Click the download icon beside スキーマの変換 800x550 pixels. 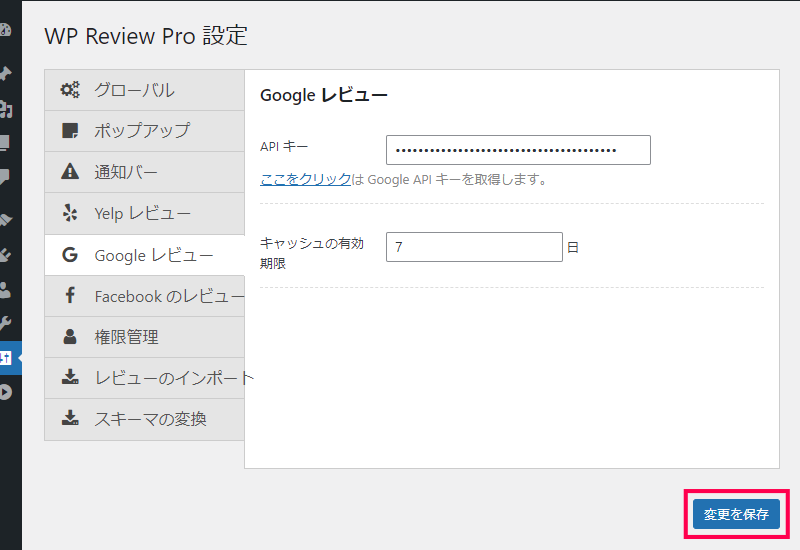pyautogui.click(x=70, y=418)
